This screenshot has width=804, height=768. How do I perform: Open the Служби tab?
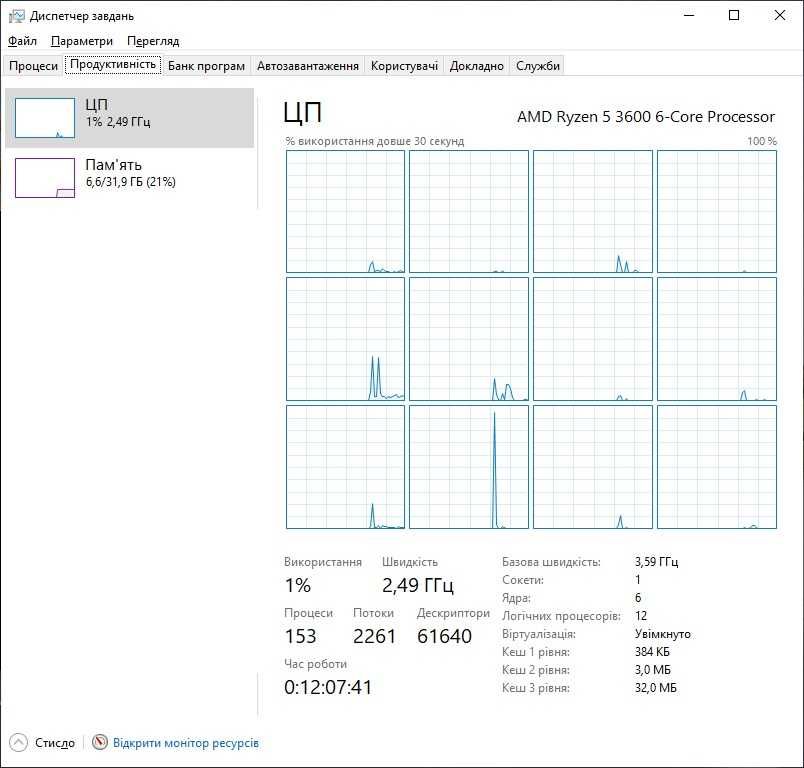[x=537, y=66]
